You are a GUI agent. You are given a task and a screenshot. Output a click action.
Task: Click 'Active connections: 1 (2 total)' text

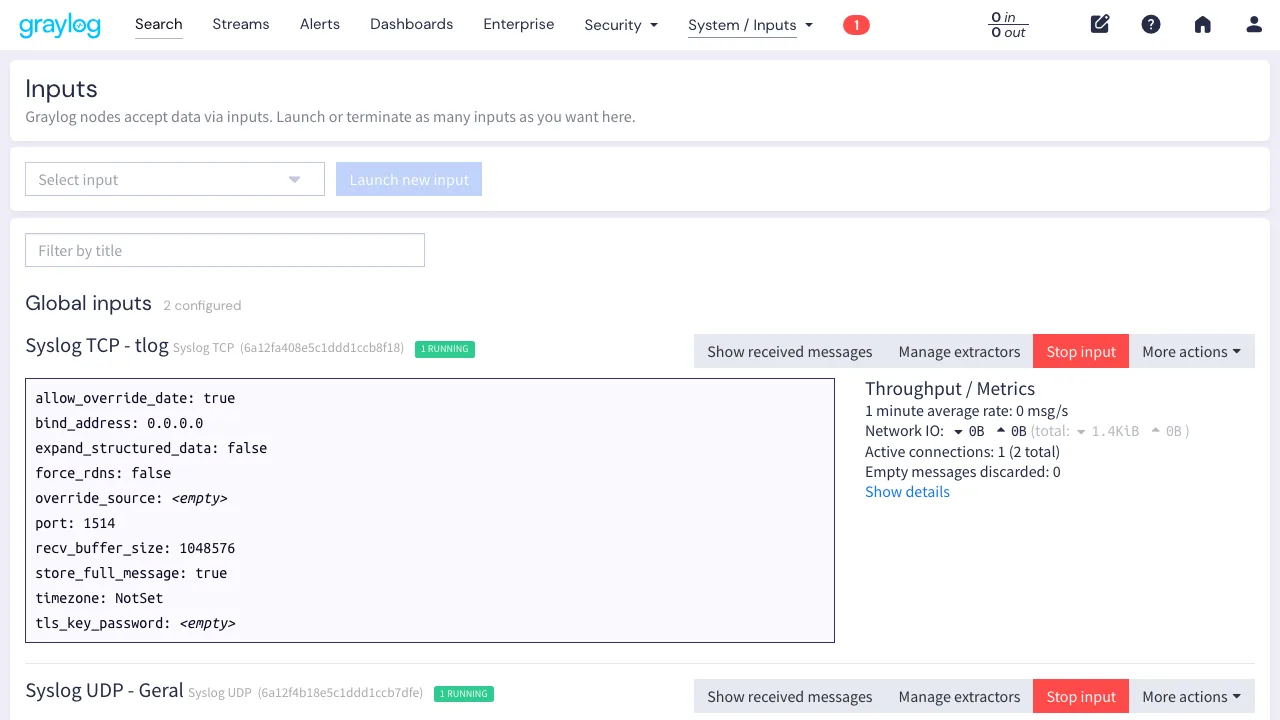tap(962, 451)
